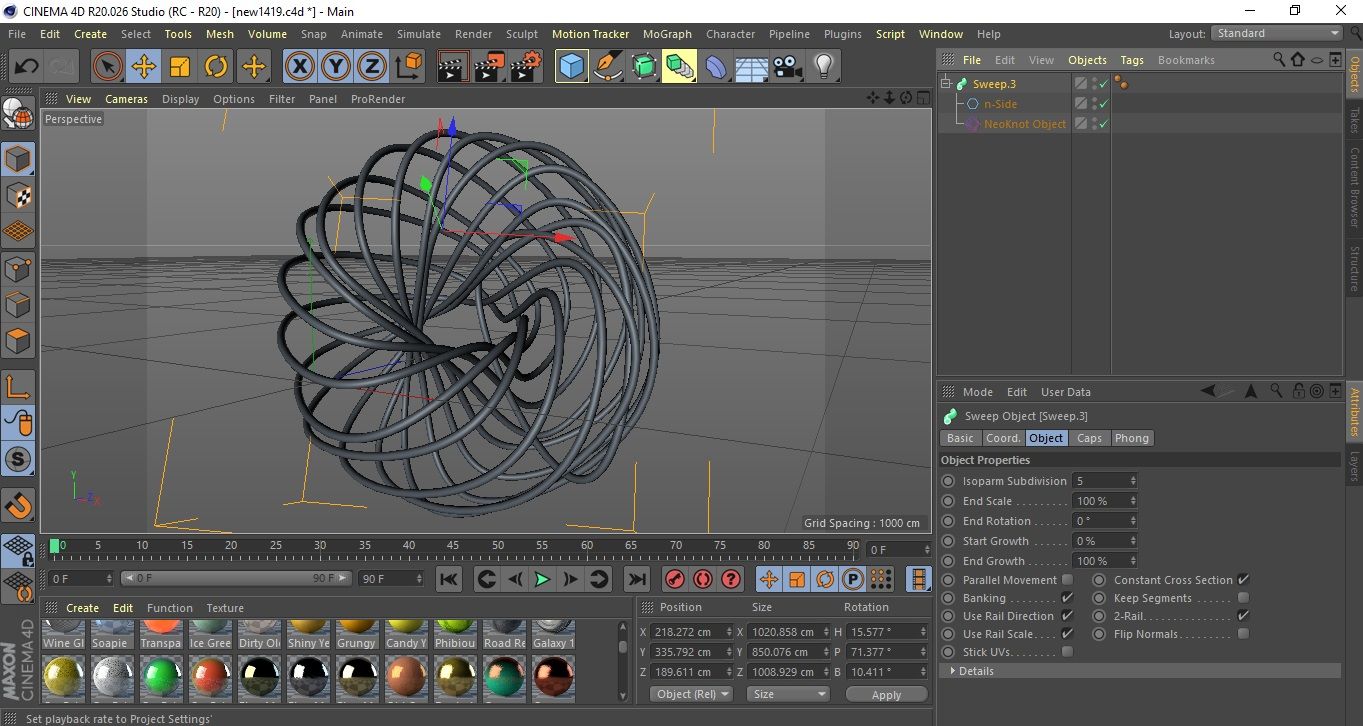The width and height of the screenshot is (1363, 726).
Task: Click the Camera object icon
Action: 787,67
